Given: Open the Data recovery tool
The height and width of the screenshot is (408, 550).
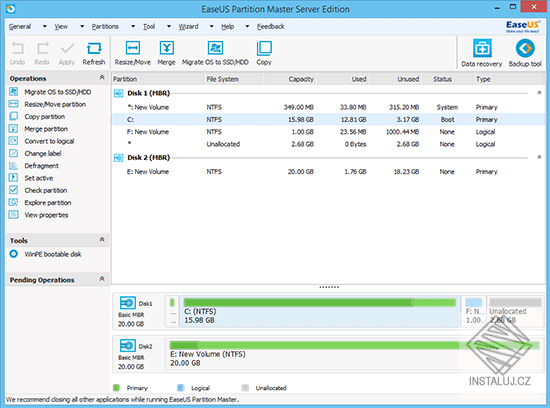Looking at the screenshot, I should point(482,53).
